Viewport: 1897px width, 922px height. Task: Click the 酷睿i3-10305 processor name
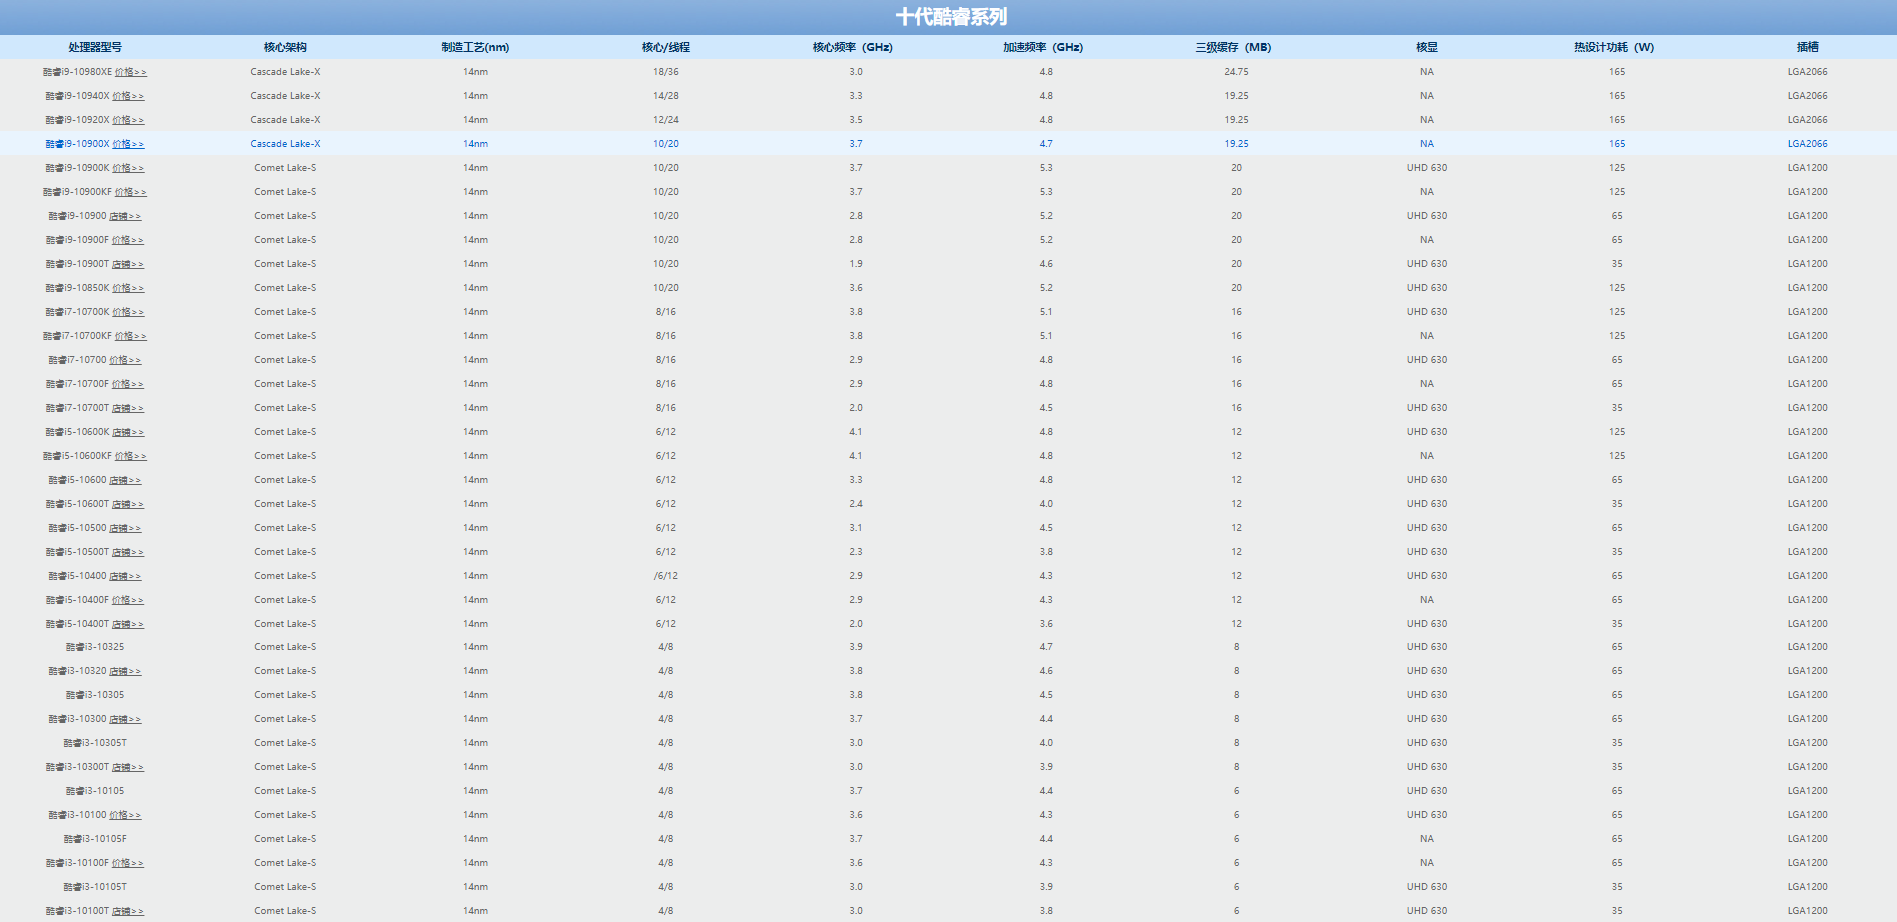[x=95, y=695]
